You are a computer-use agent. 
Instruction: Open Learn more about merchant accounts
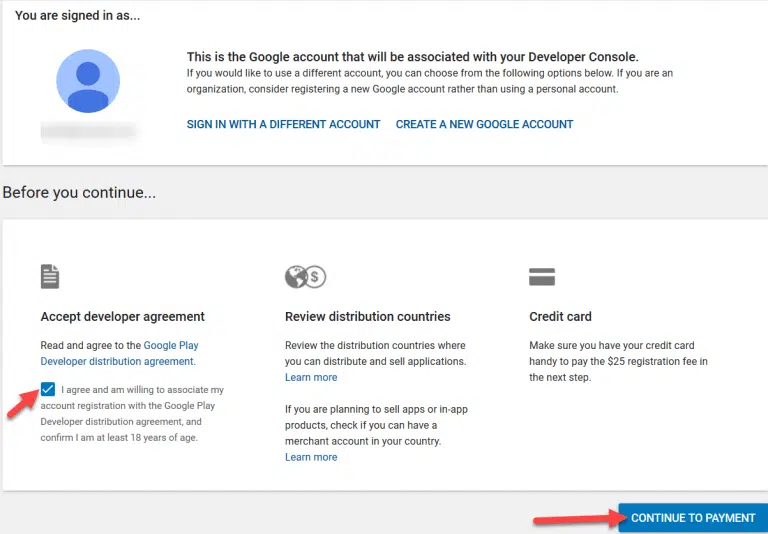click(x=311, y=457)
